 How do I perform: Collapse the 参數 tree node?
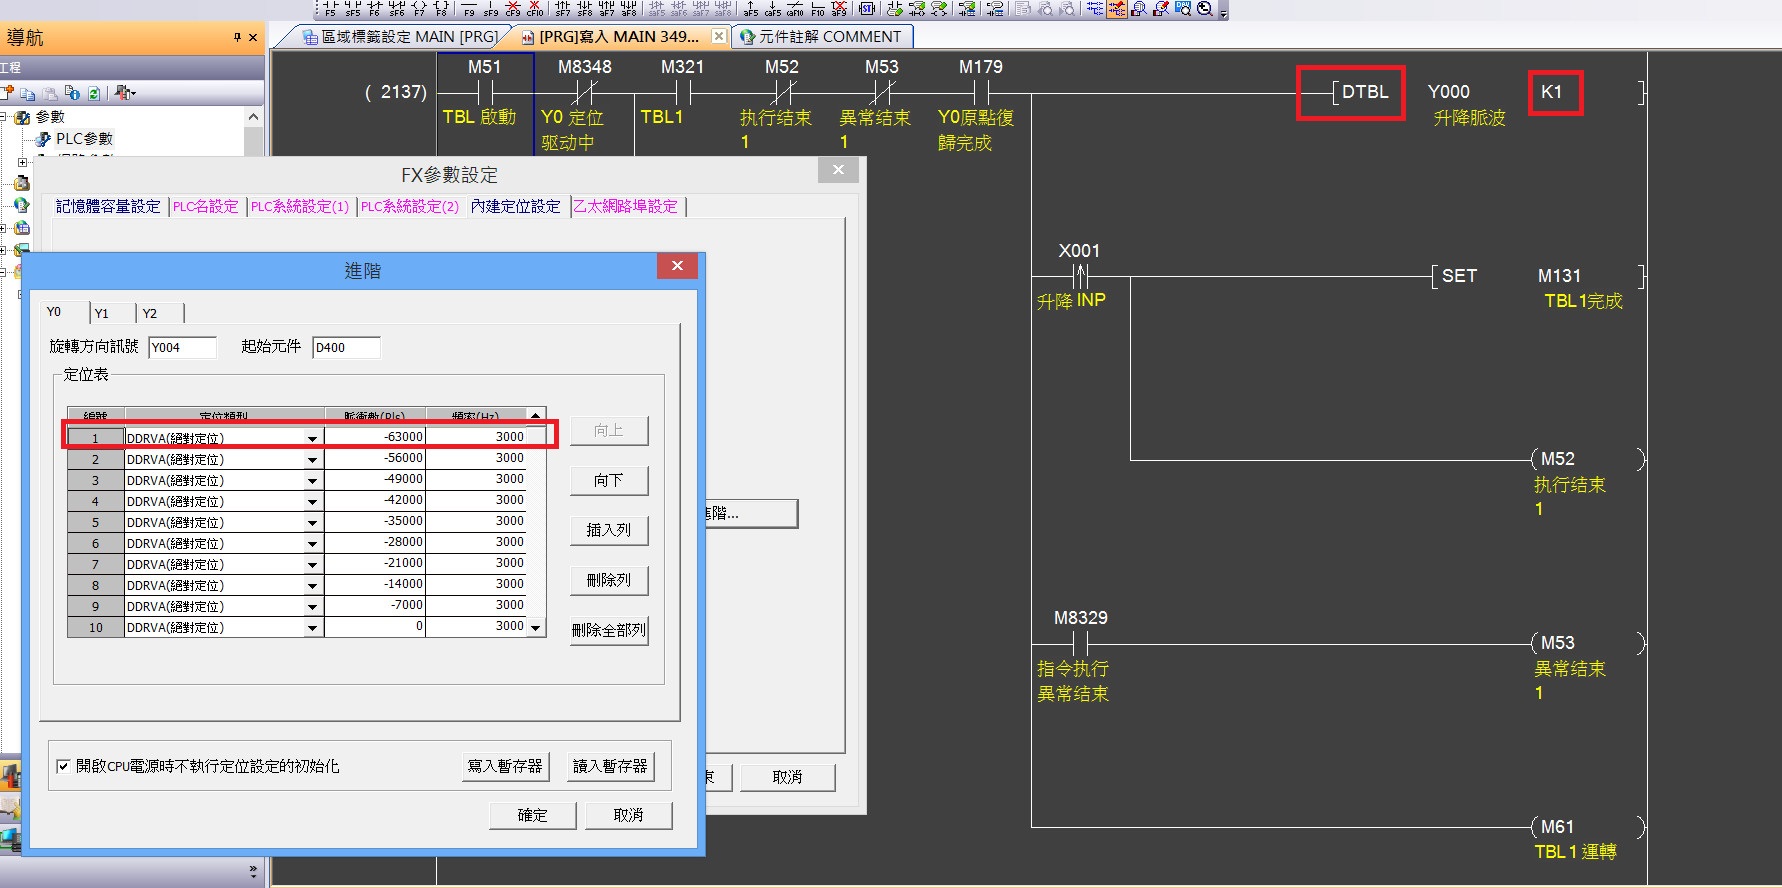tap(4, 117)
